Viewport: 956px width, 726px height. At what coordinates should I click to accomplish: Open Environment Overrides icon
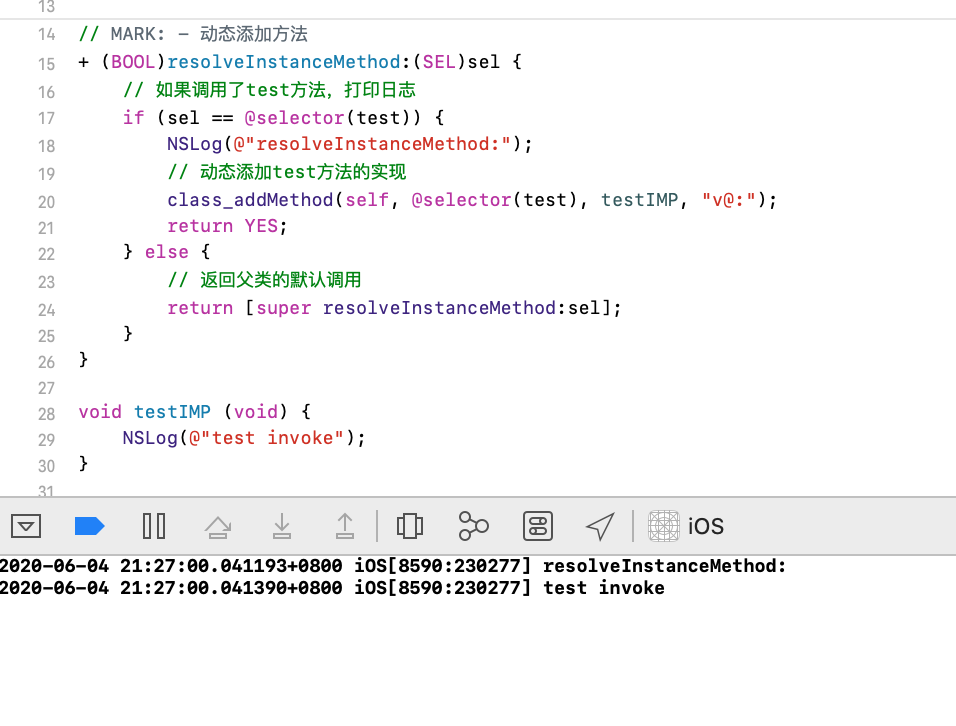(x=538, y=526)
